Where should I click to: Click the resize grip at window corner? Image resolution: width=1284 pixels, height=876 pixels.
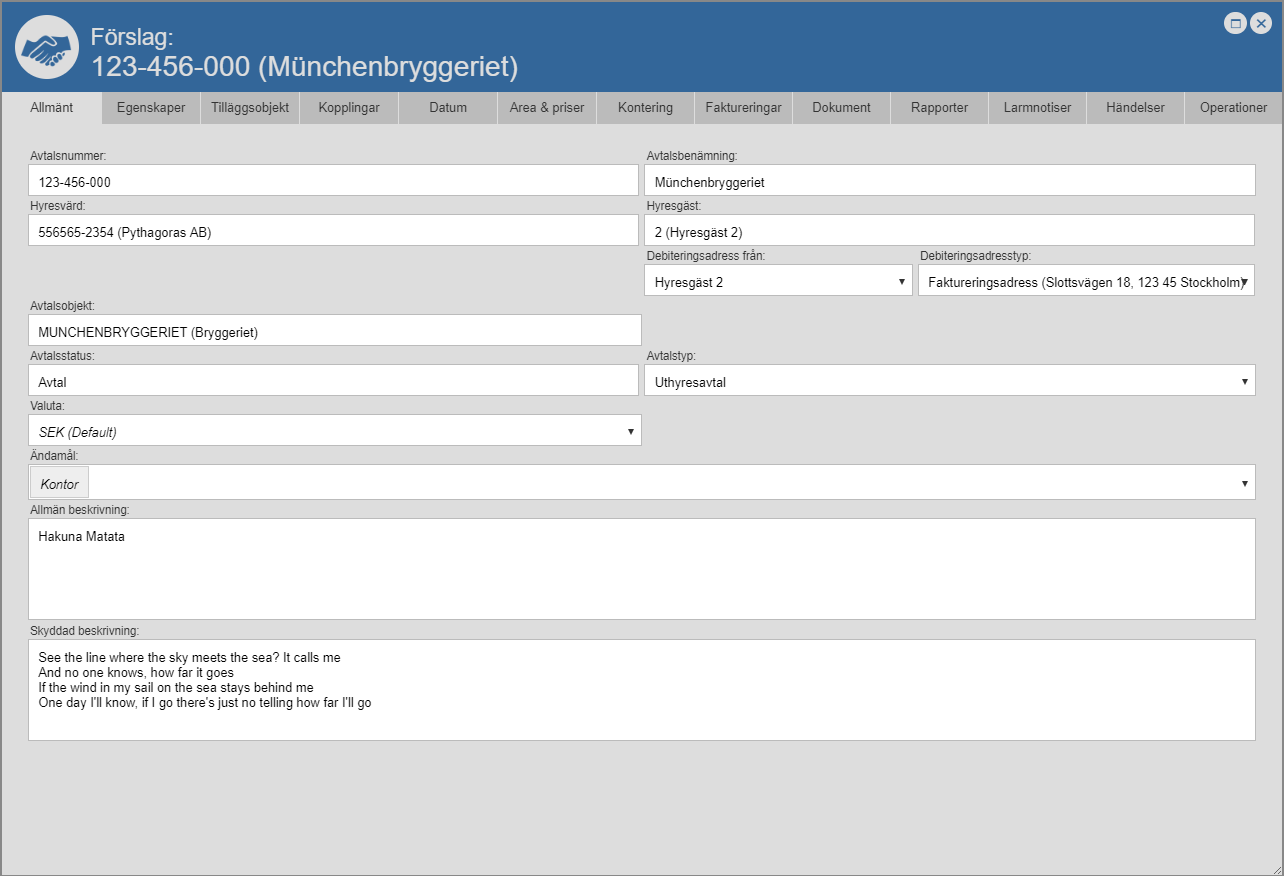[x=1275, y=868]
